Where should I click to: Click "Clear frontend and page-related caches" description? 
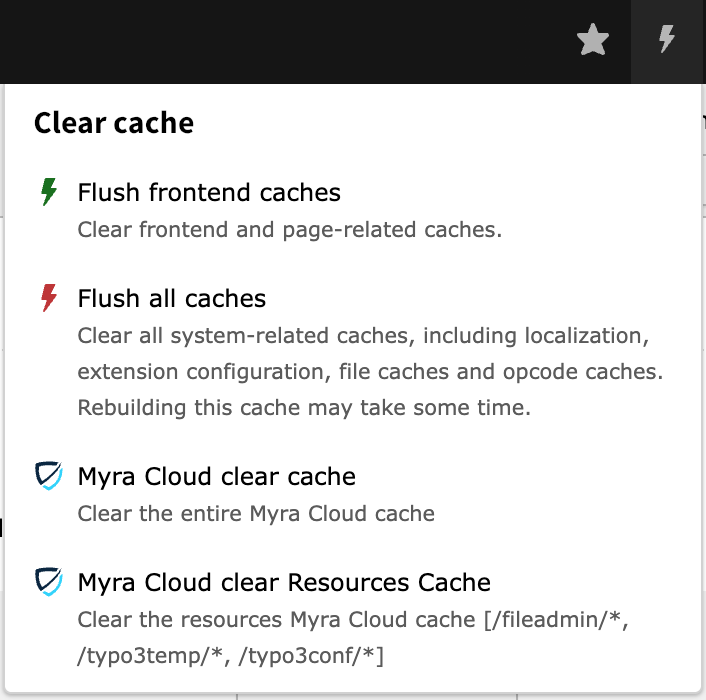[290, 230]
